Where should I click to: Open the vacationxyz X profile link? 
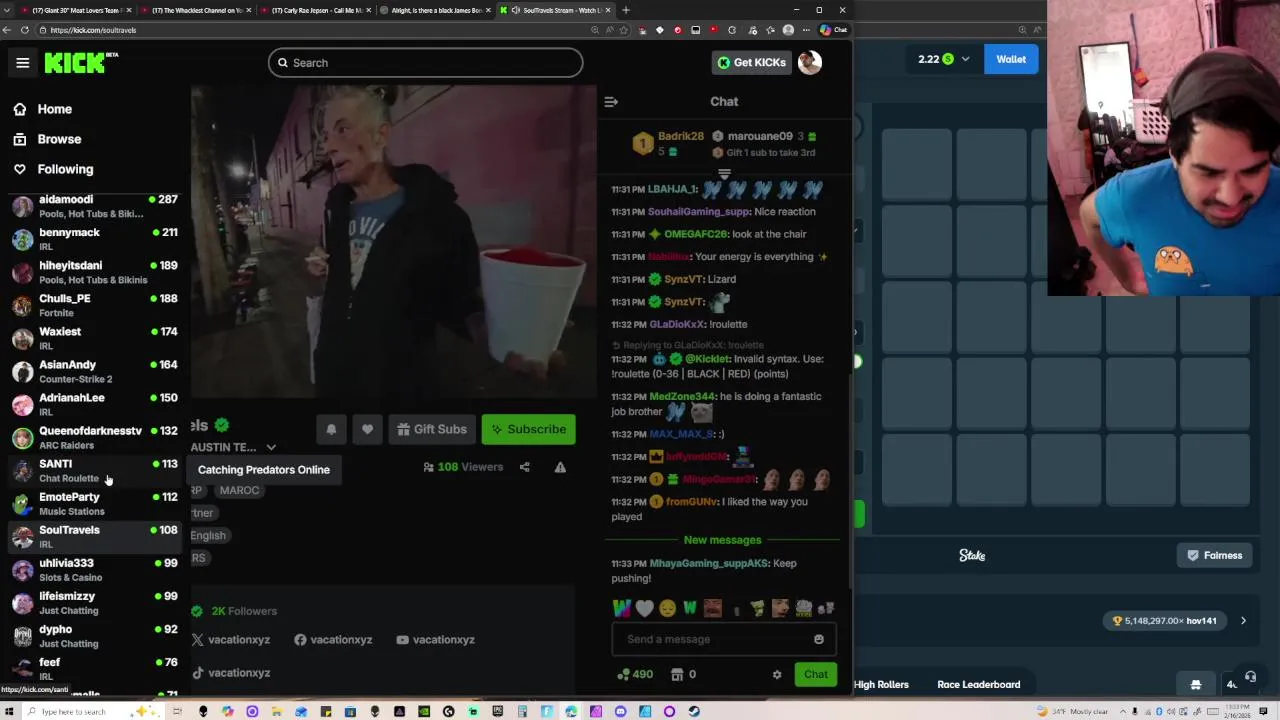tap(231, 640)
